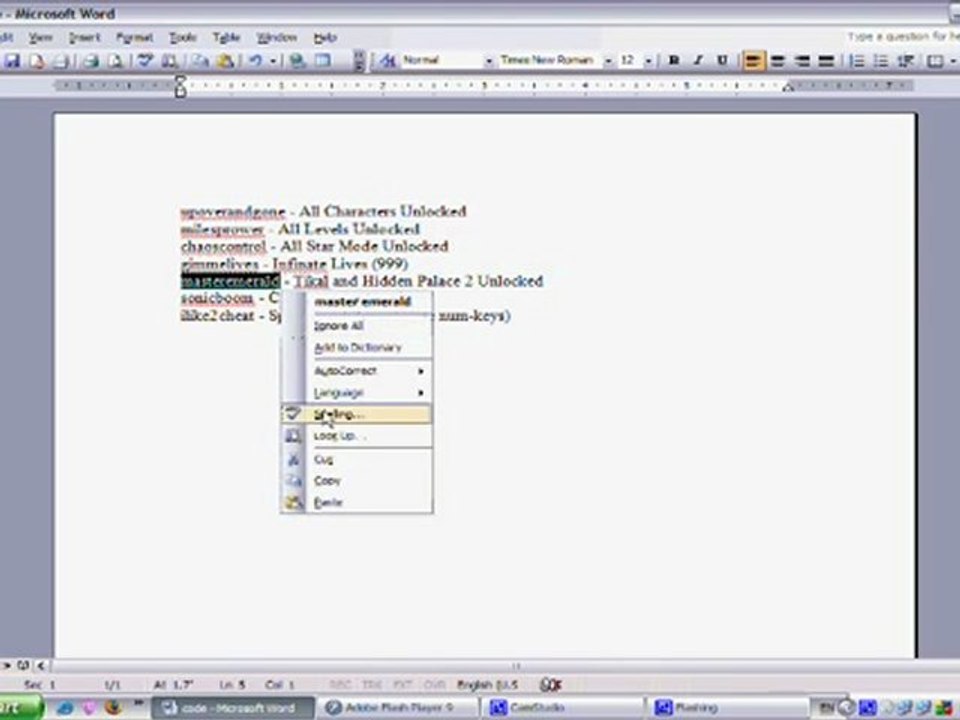Toggle OVR overtype mode in status bar
This screenshot has height=720, width=960.
[435, 684]
